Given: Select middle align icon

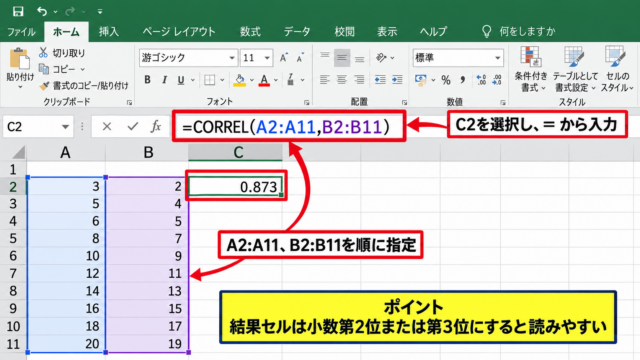Looking at the screenshot, I should 342,58.
